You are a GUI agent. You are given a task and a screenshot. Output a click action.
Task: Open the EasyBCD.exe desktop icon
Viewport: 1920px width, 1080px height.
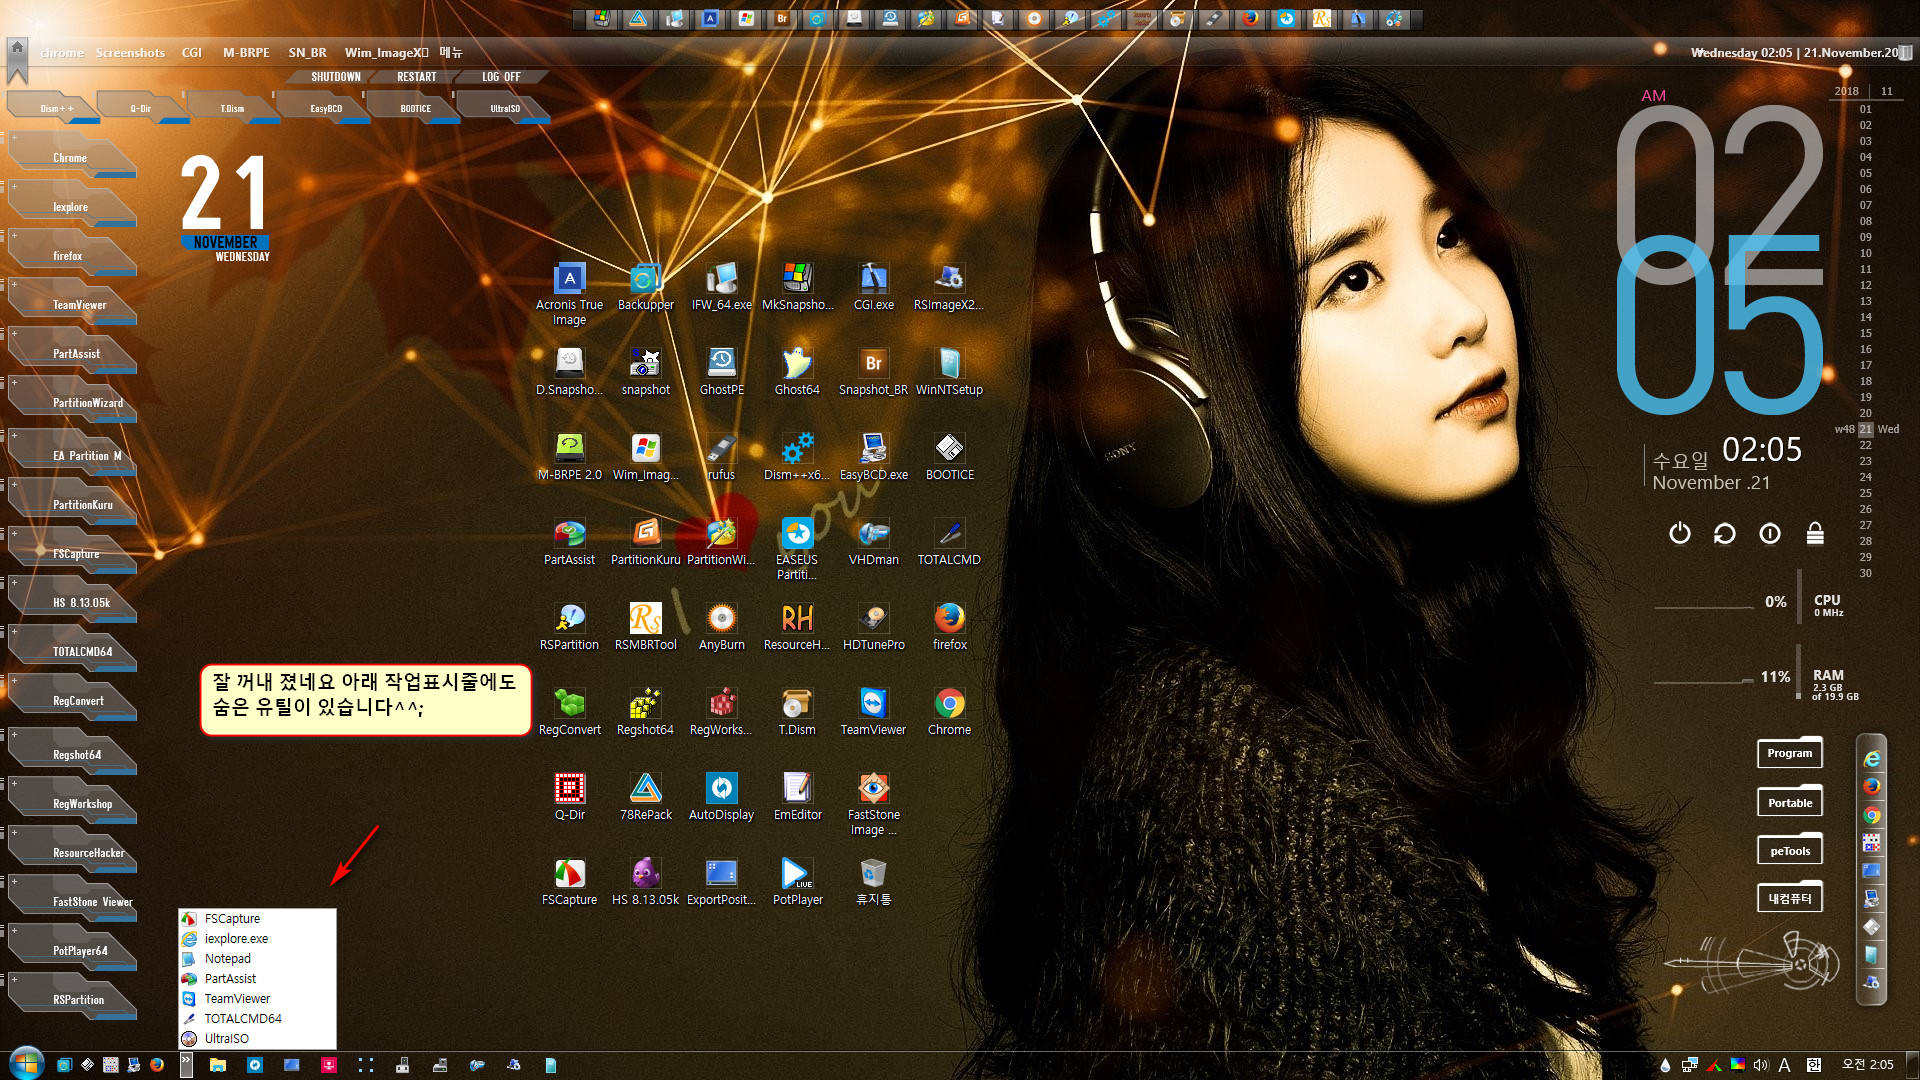click(873, 457)
